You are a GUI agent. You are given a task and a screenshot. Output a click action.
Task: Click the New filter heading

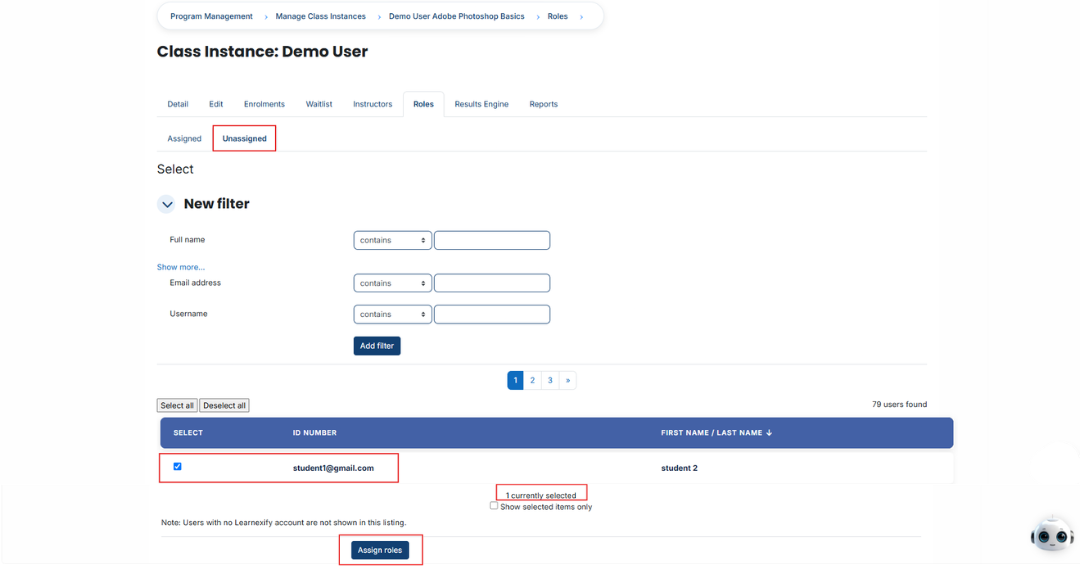[216, 204]
